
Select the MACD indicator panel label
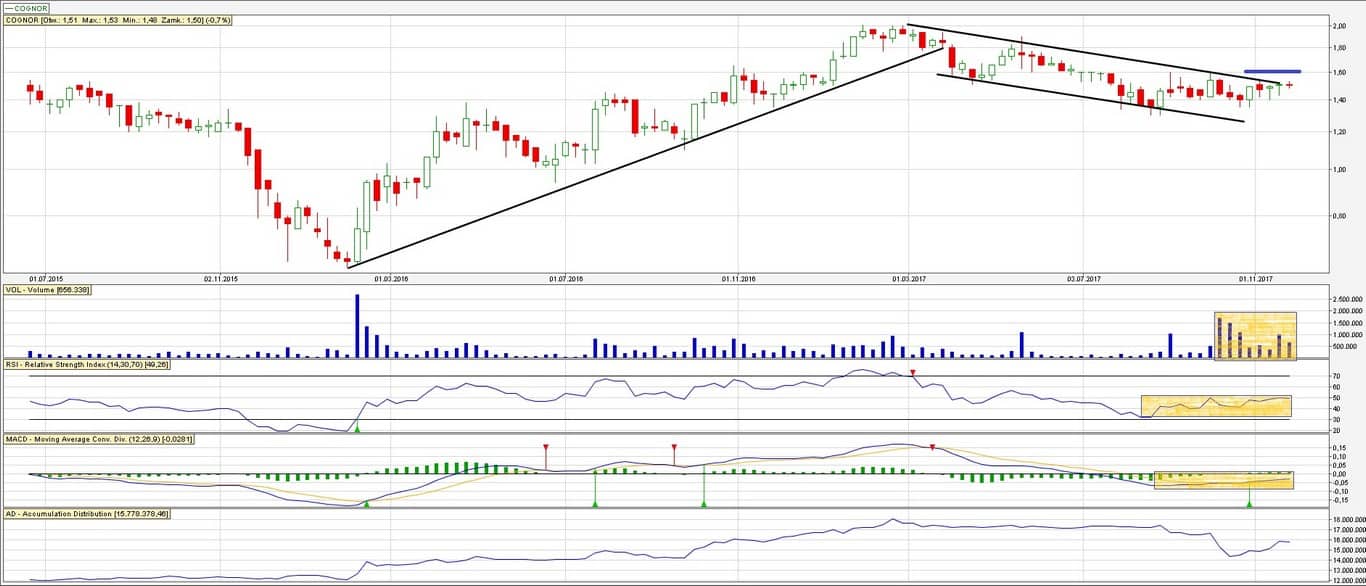(x=98, y=438)
